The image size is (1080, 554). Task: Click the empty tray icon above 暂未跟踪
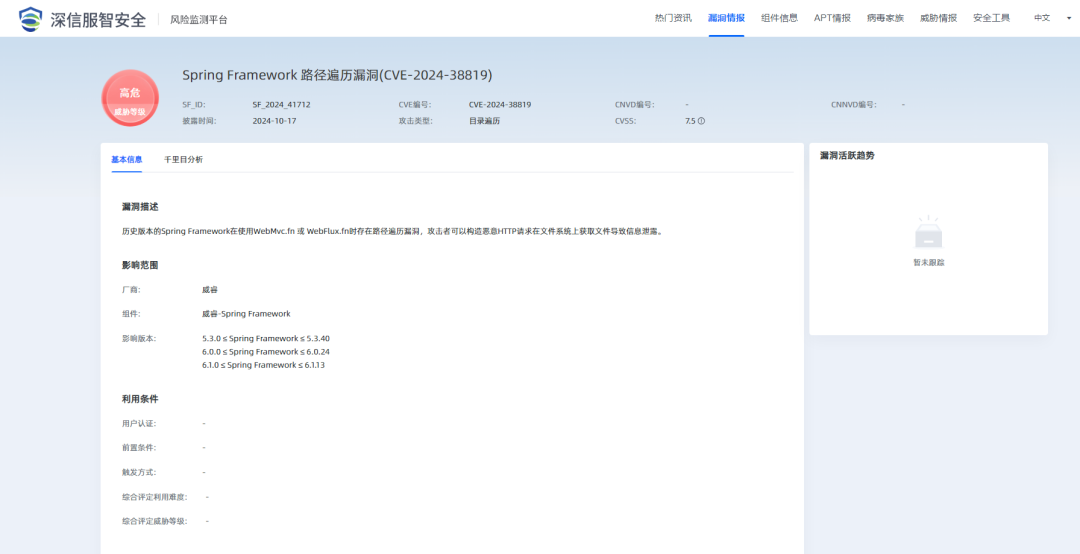coord(928,232)
